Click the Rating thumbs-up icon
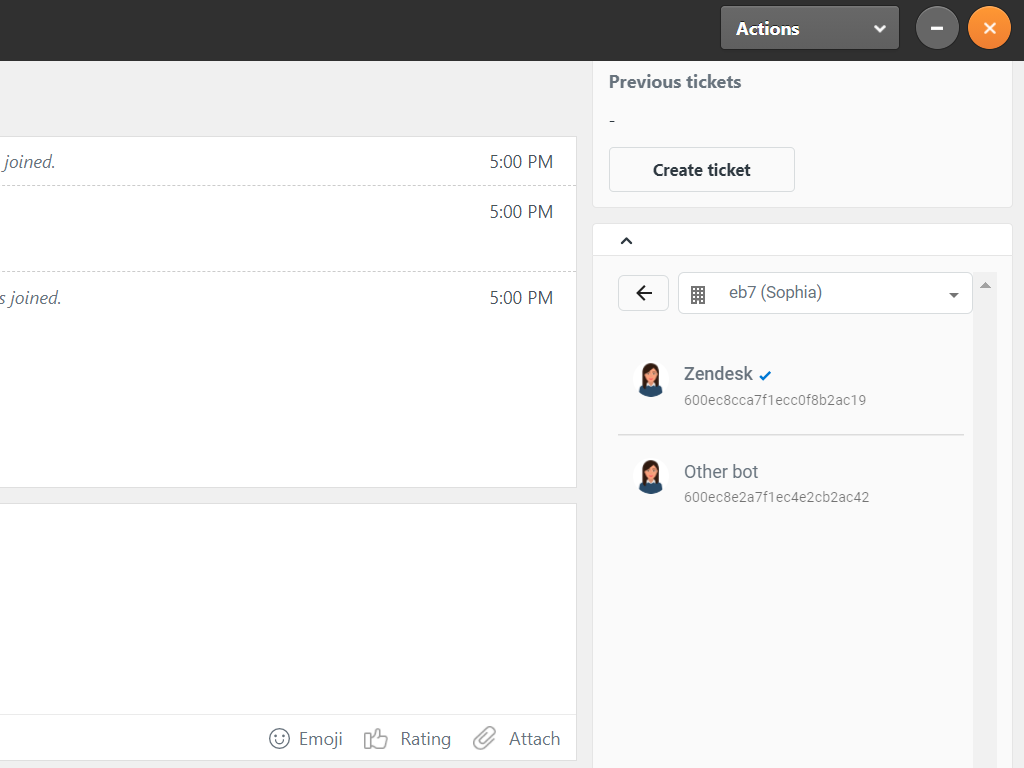This screenshot has height=768, width=1024. click(x=376, y=739)
